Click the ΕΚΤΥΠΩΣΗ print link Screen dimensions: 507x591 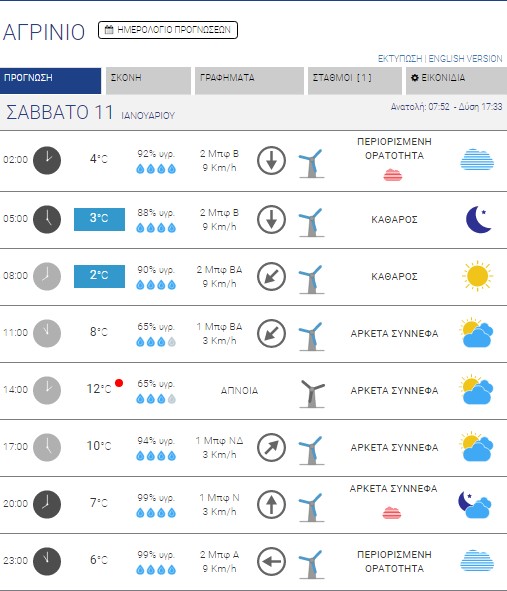(x=400, y=59)
